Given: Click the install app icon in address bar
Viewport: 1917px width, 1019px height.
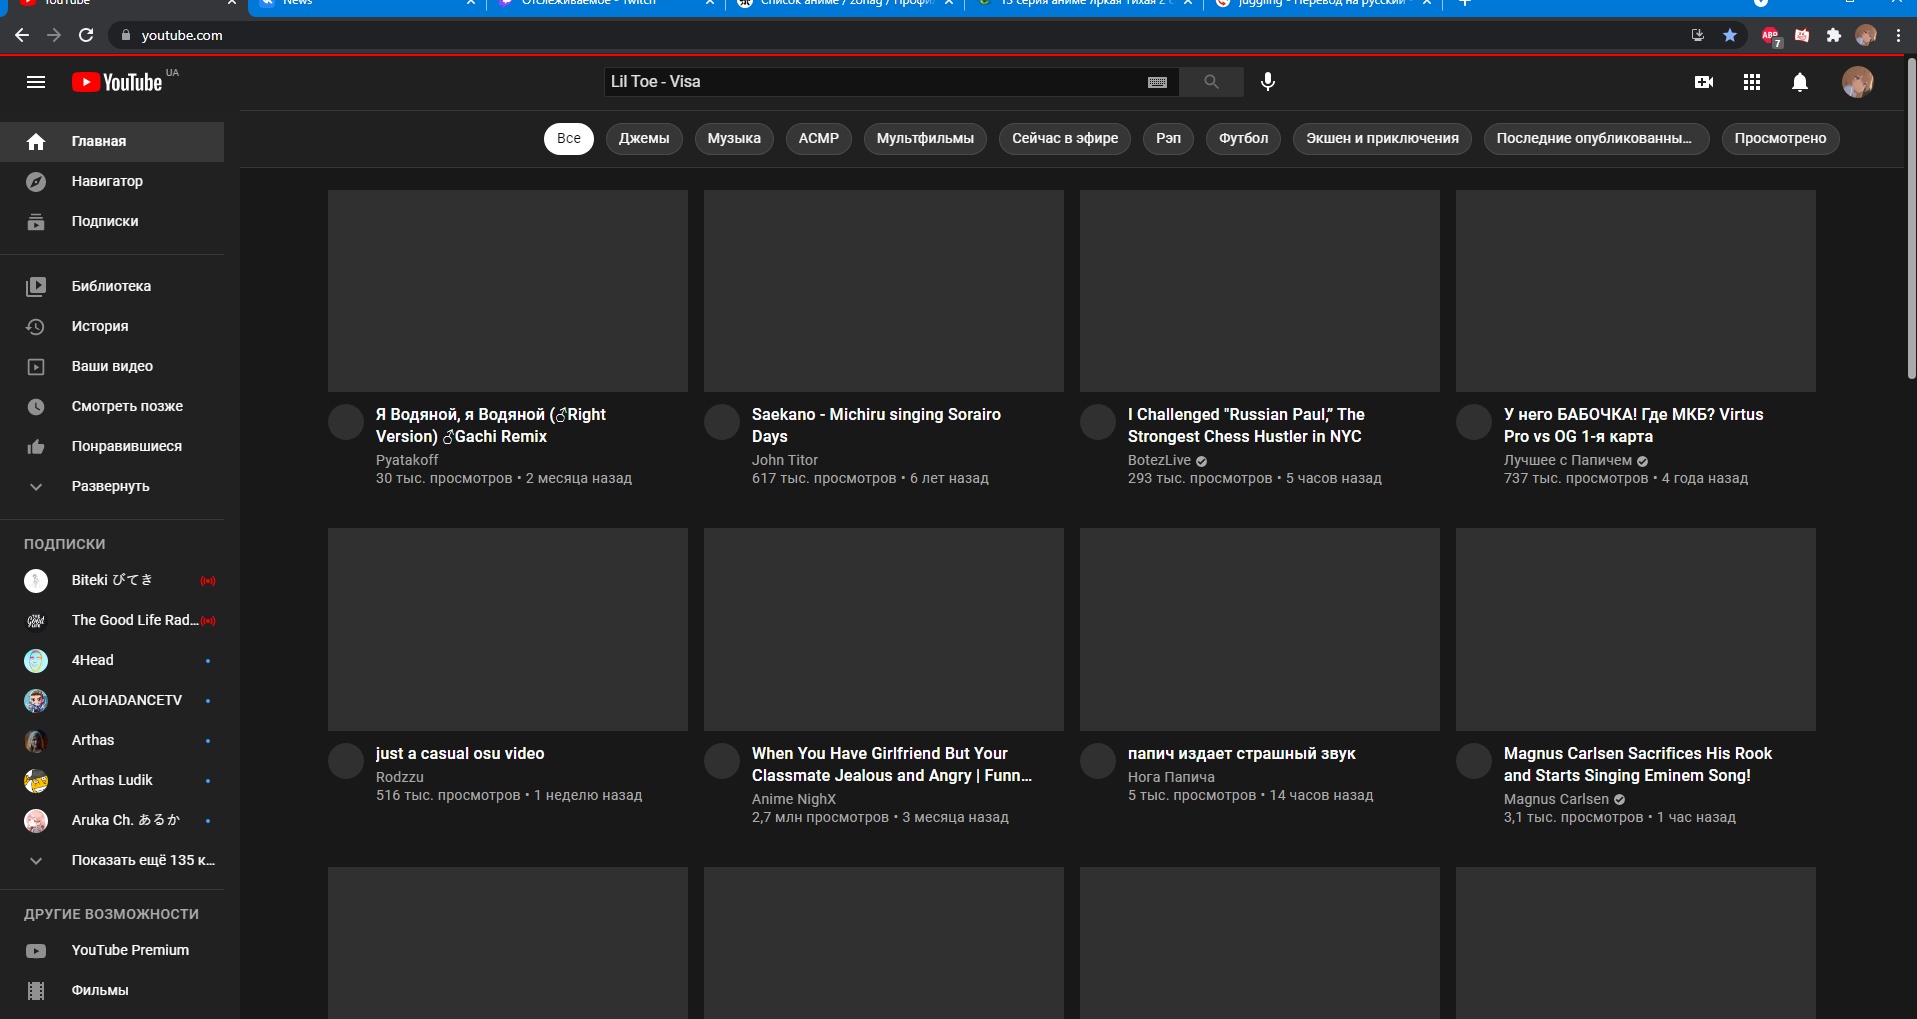Looking at the screenshot, I should [1698, 35].
